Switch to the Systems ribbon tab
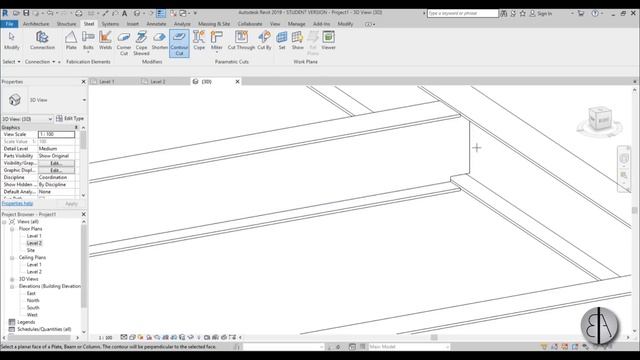The width and height of the screenshot is (640, 360). click(x=110, y=24)
